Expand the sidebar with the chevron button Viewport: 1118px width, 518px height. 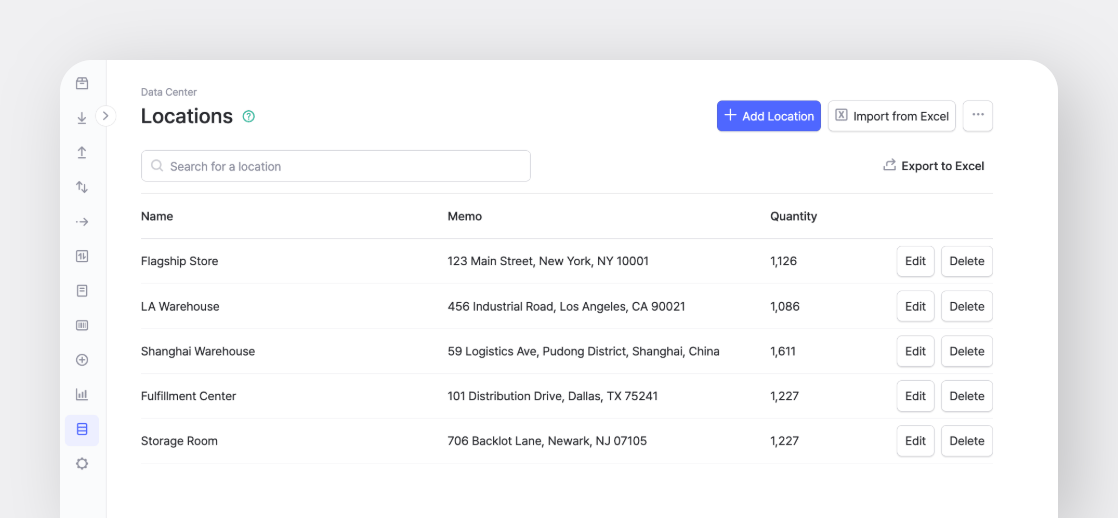point(106,116)
